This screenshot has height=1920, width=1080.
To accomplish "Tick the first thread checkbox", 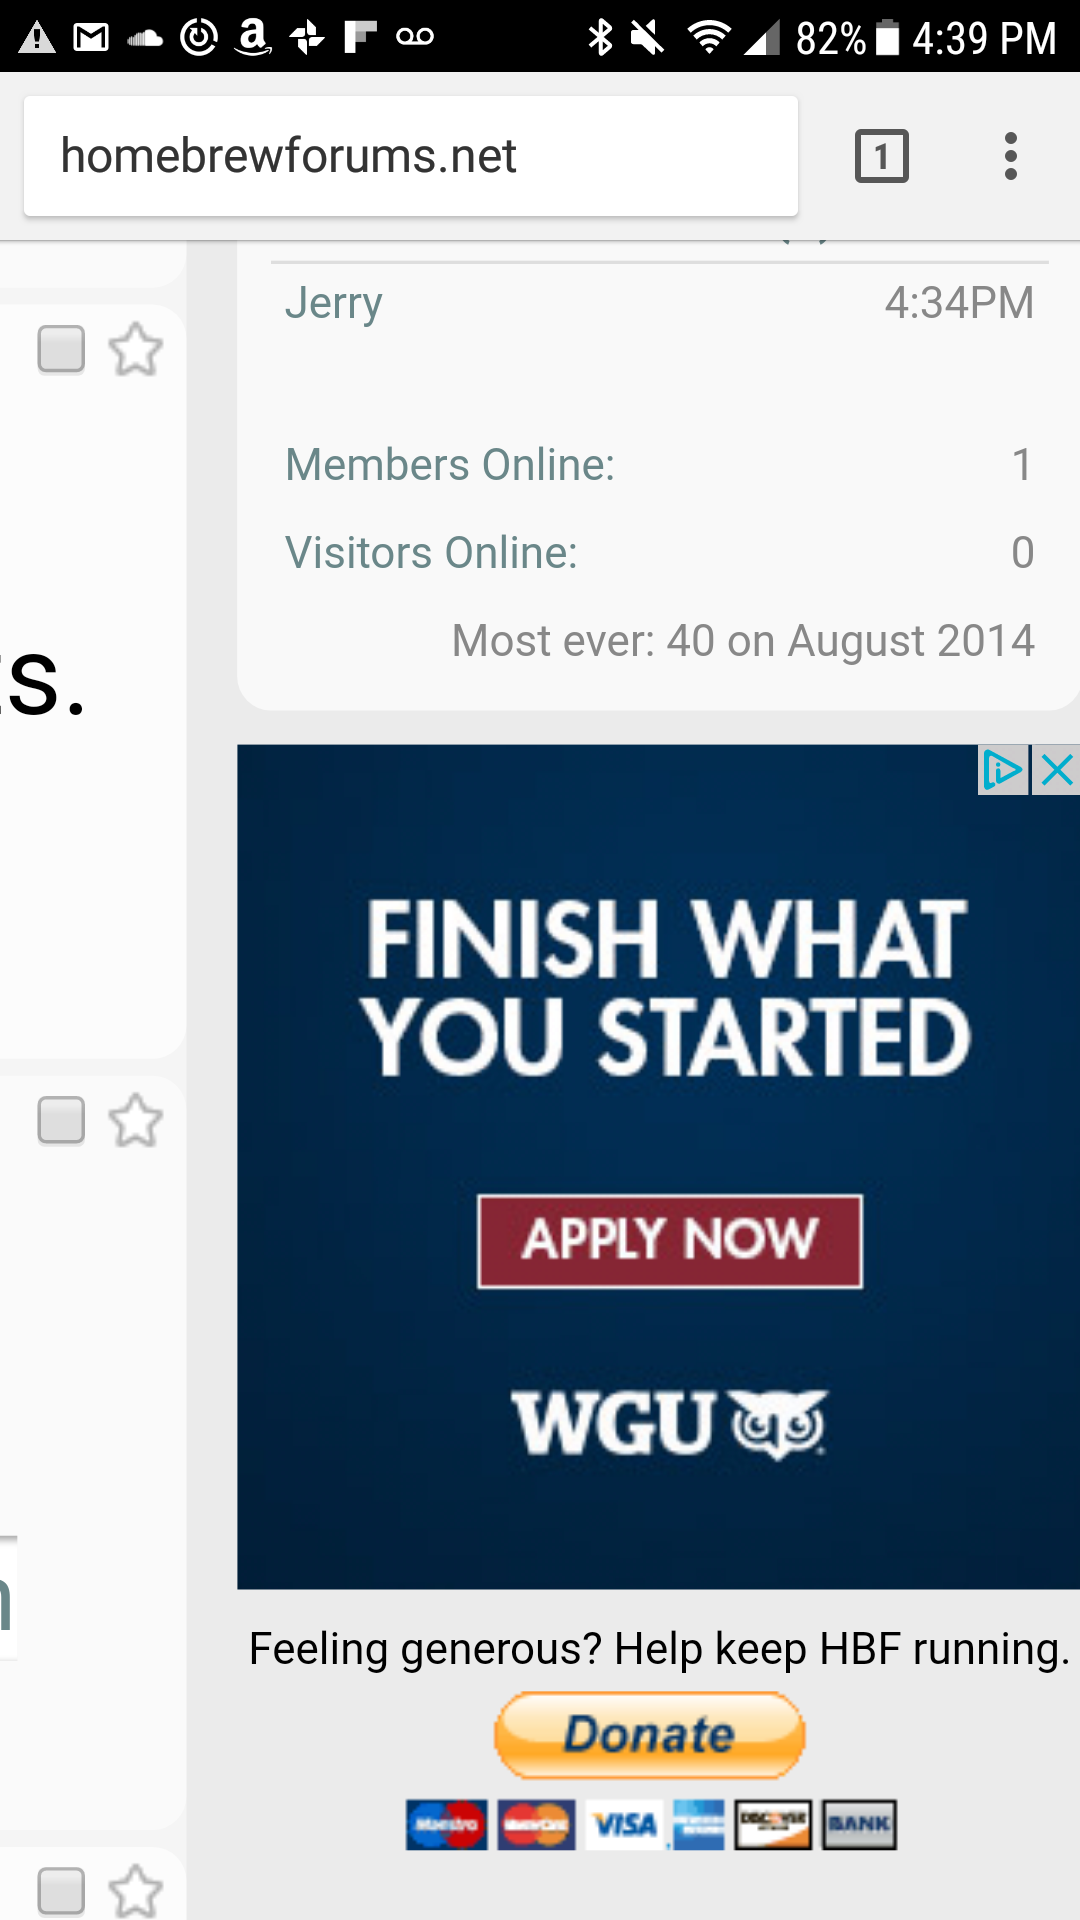I will coord(61,349).
